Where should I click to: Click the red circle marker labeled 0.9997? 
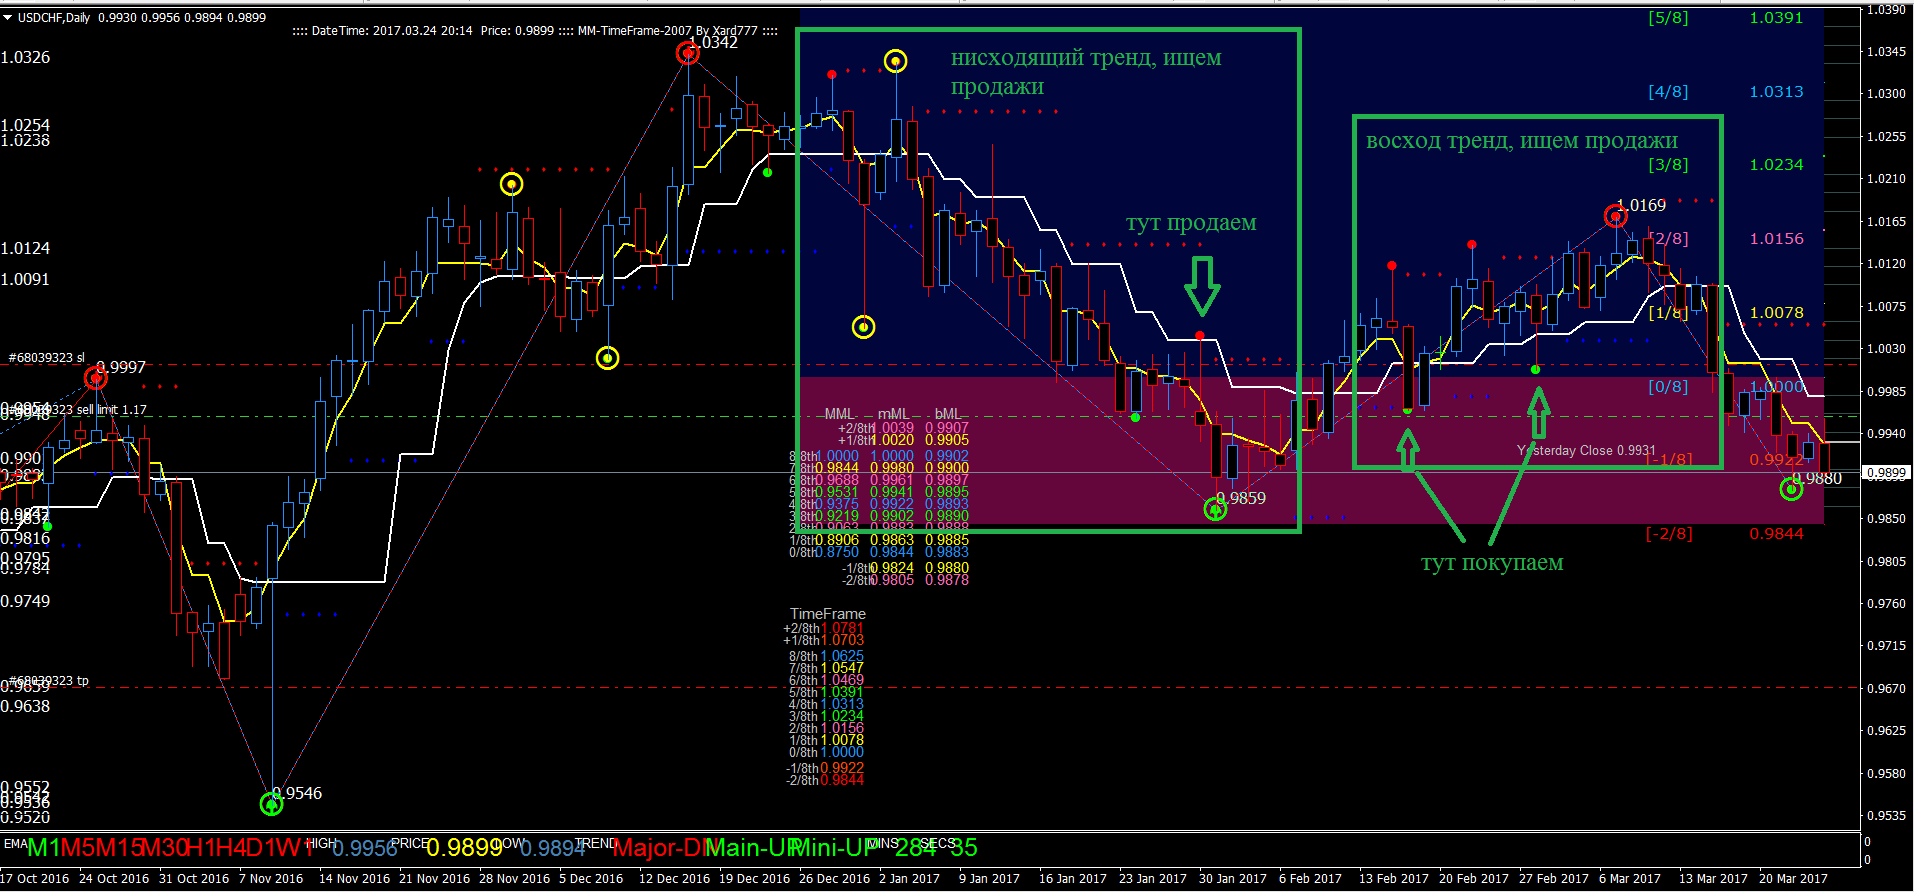click(x=95, y=378)
